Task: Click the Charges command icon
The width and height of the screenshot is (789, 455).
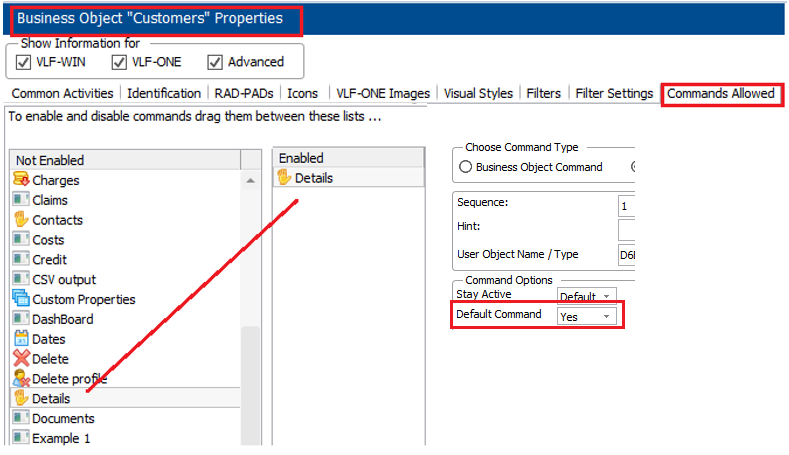Action: pos(20,180)
